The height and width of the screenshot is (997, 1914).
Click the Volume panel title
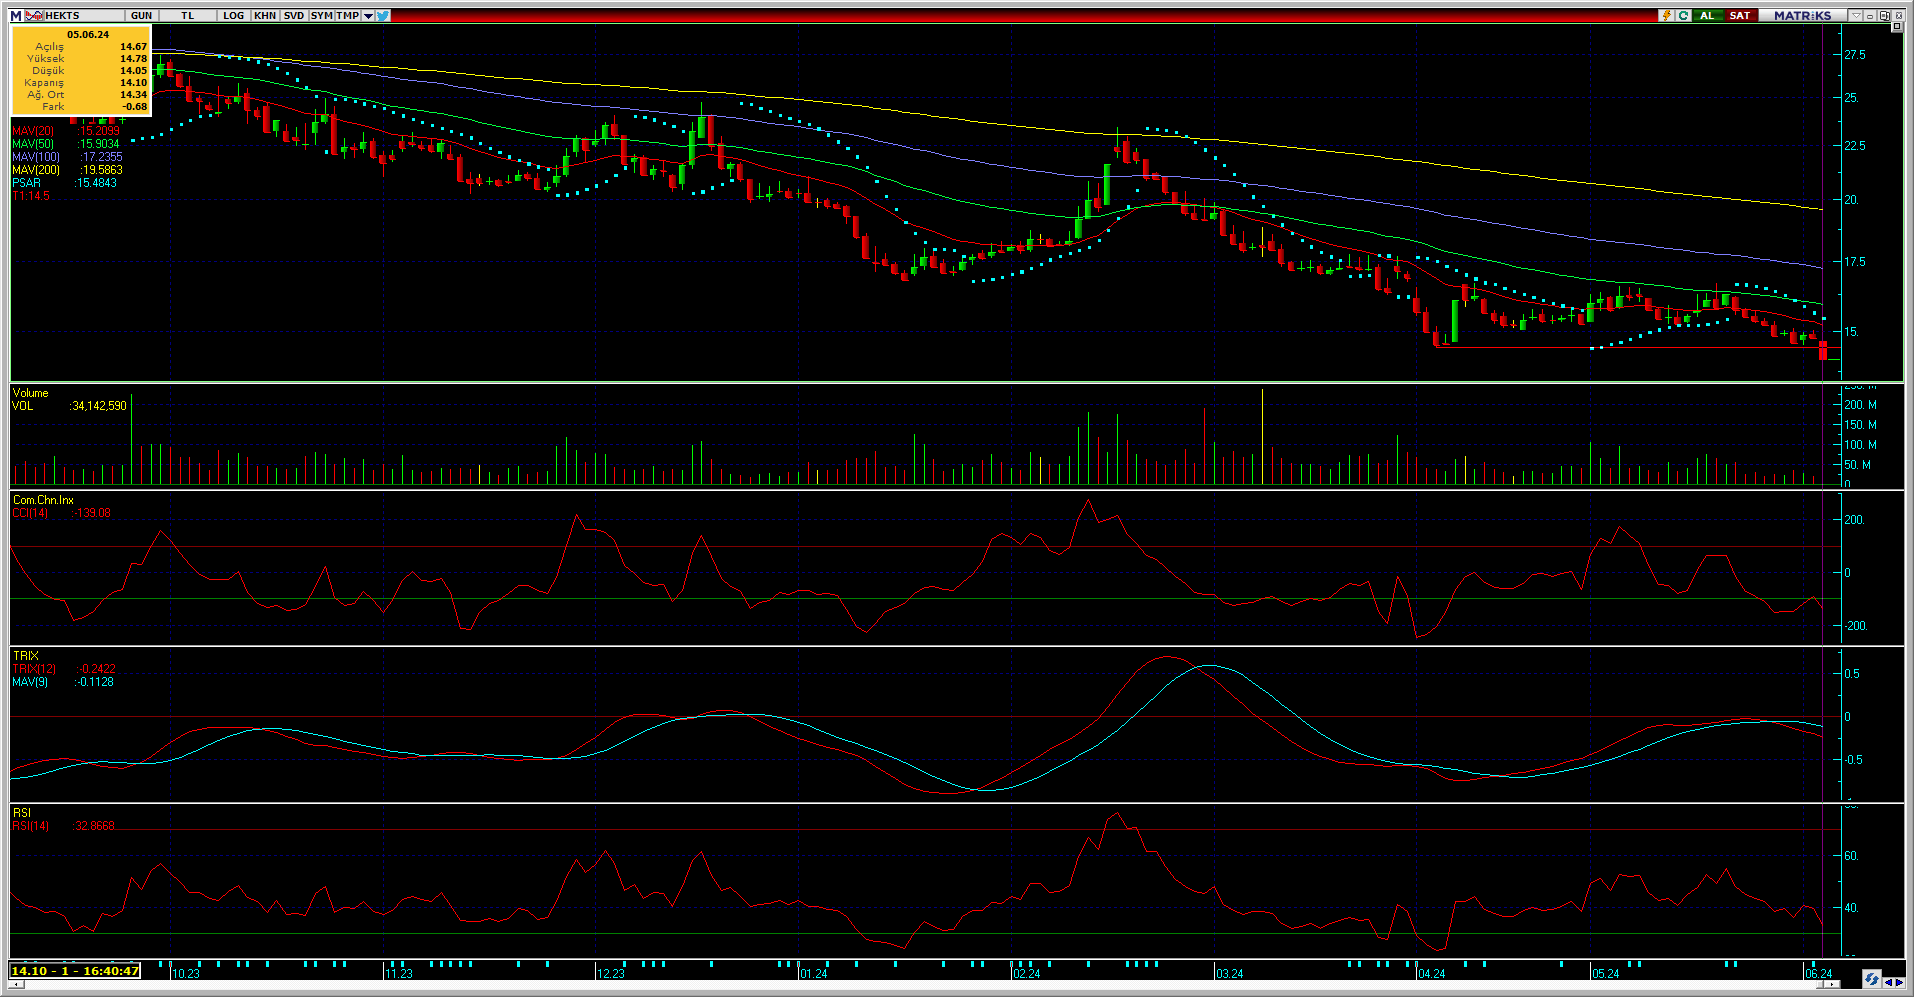(30, 393)
